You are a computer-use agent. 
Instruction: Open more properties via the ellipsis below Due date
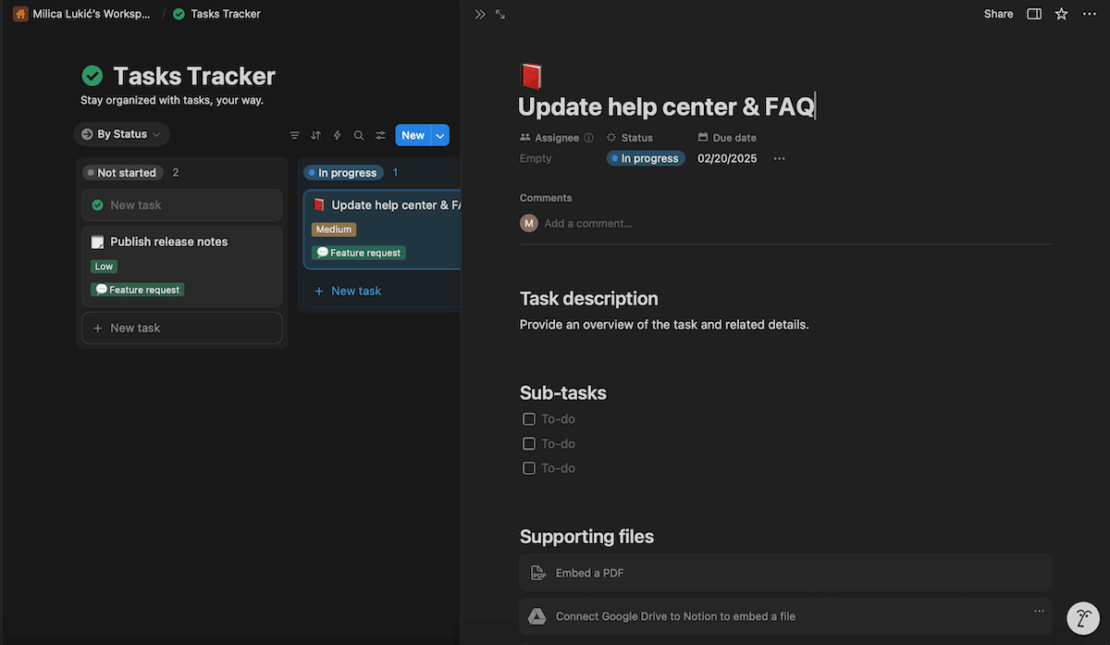pos(778,157)
